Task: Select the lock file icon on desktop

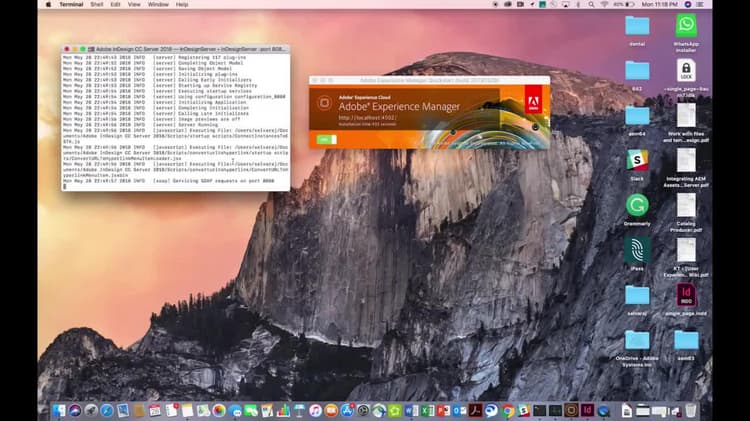Action: click(686, 71)
